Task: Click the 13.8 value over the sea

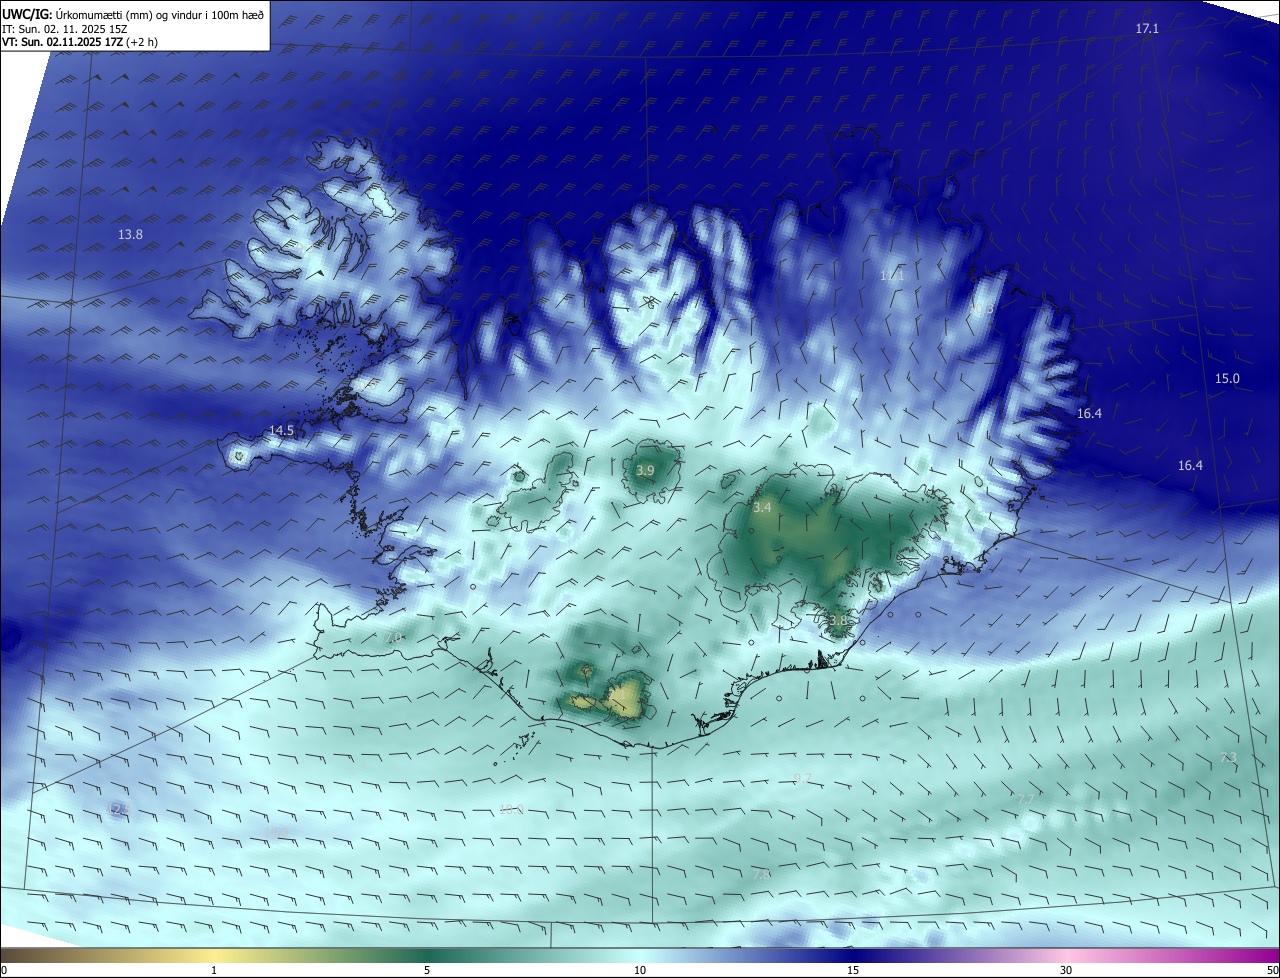Action: coord(130,234)
